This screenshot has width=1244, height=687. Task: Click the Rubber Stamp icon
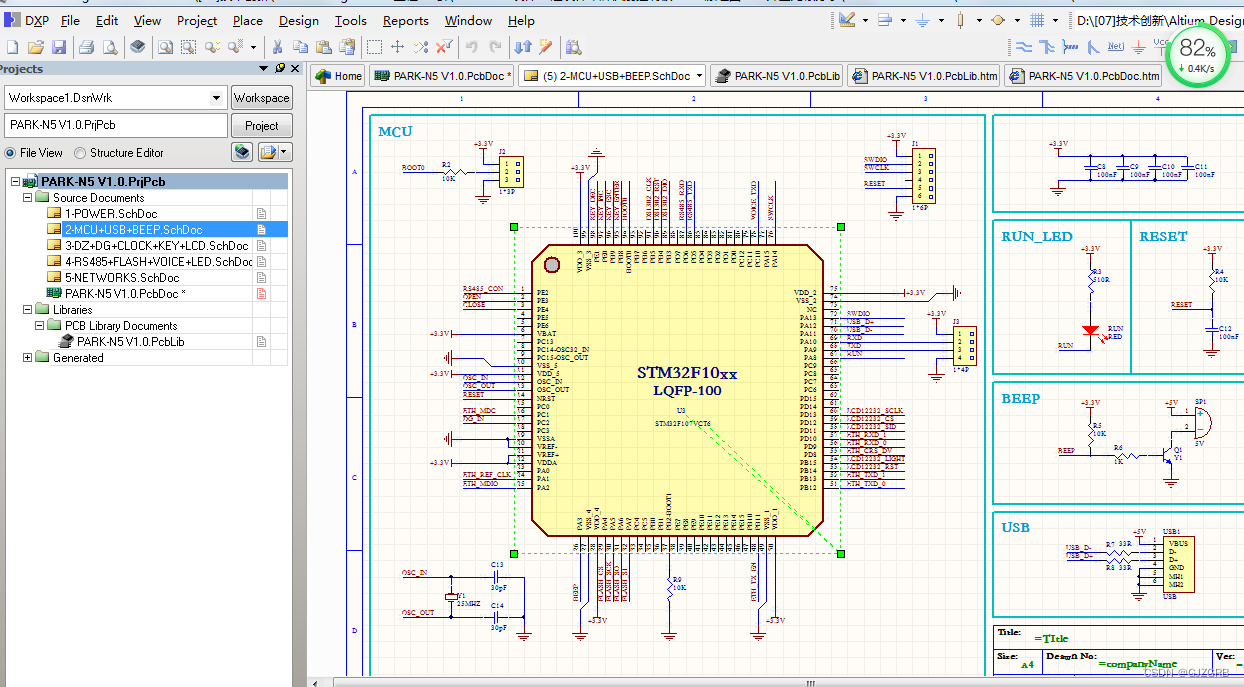347,47
